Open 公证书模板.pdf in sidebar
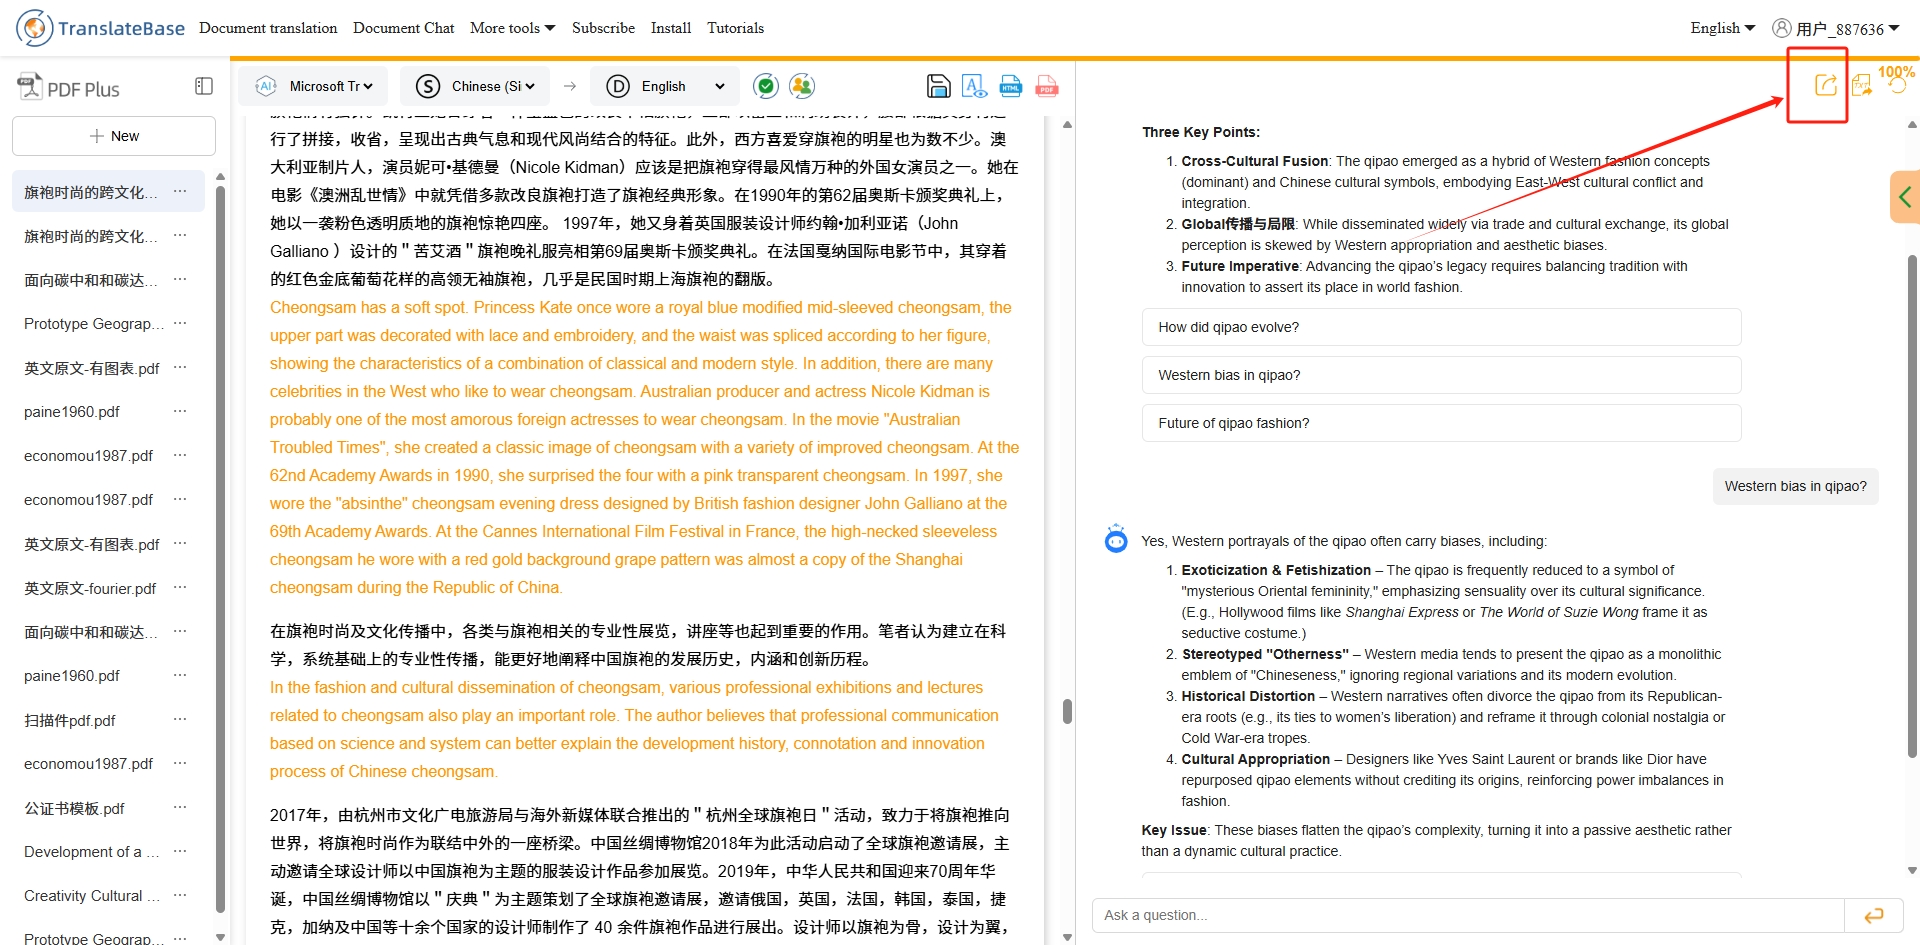The width and height of the screenshot is (1920, 945). coord(74,808)
